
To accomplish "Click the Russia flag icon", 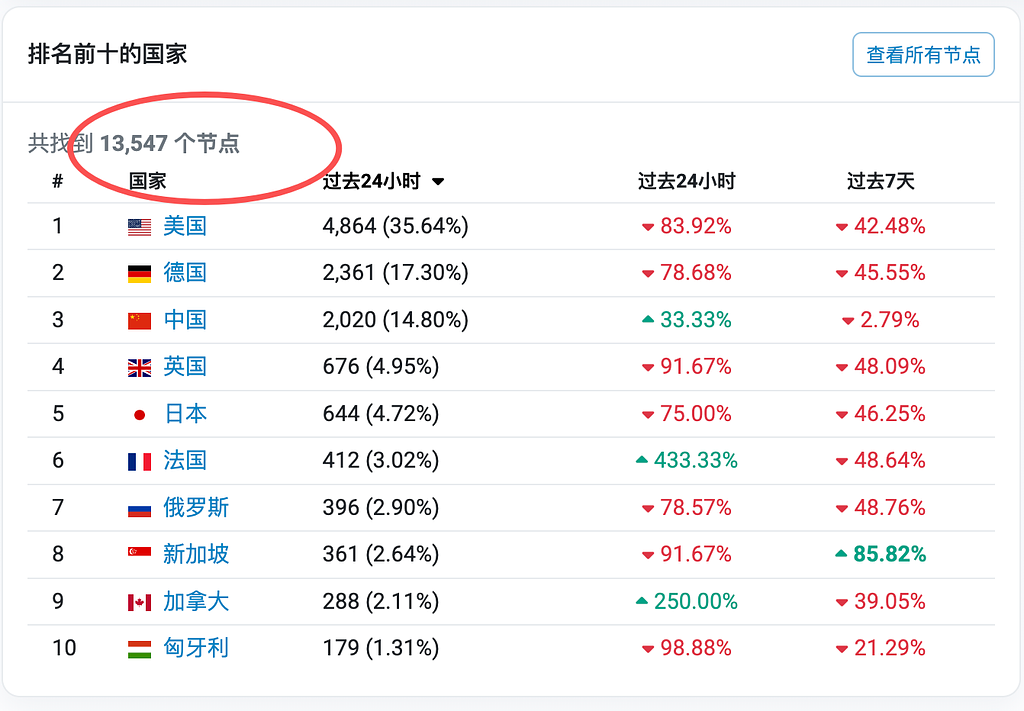I will (140, 509).
